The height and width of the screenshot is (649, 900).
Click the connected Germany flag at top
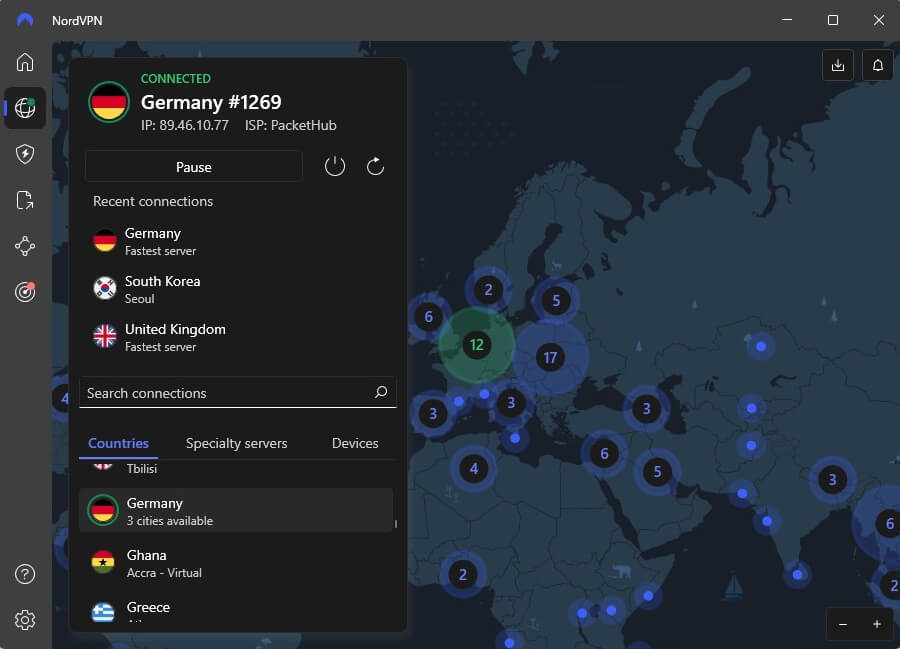point(108,102)
